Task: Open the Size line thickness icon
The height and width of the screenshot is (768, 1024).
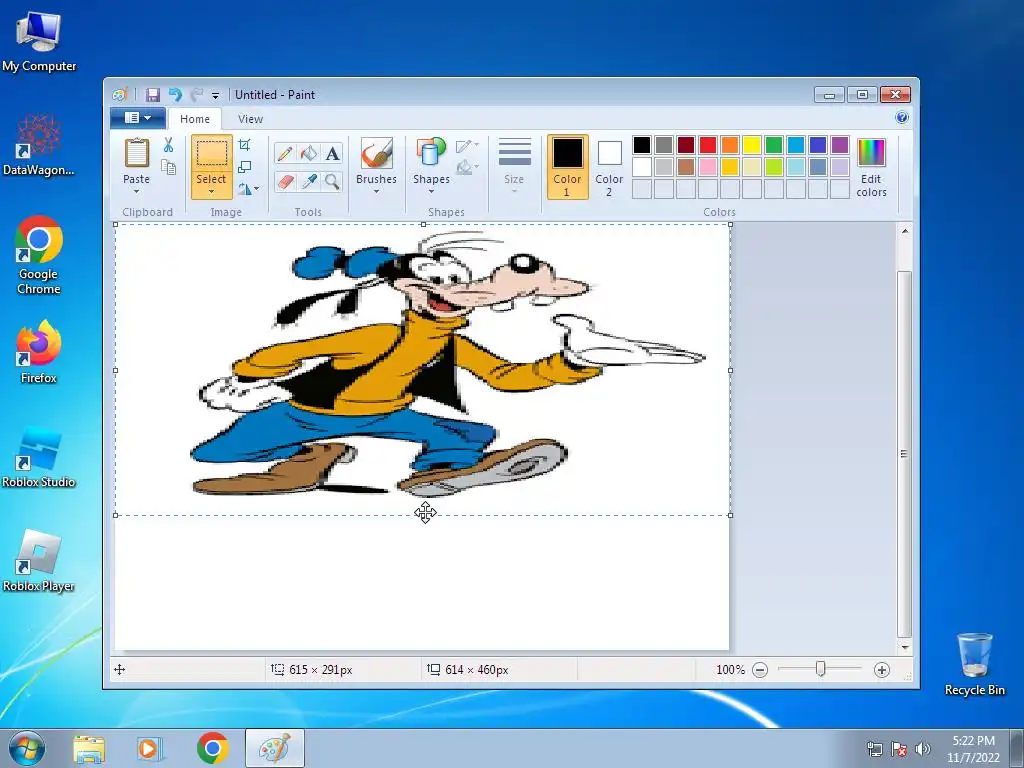Action: pos(515,152)
